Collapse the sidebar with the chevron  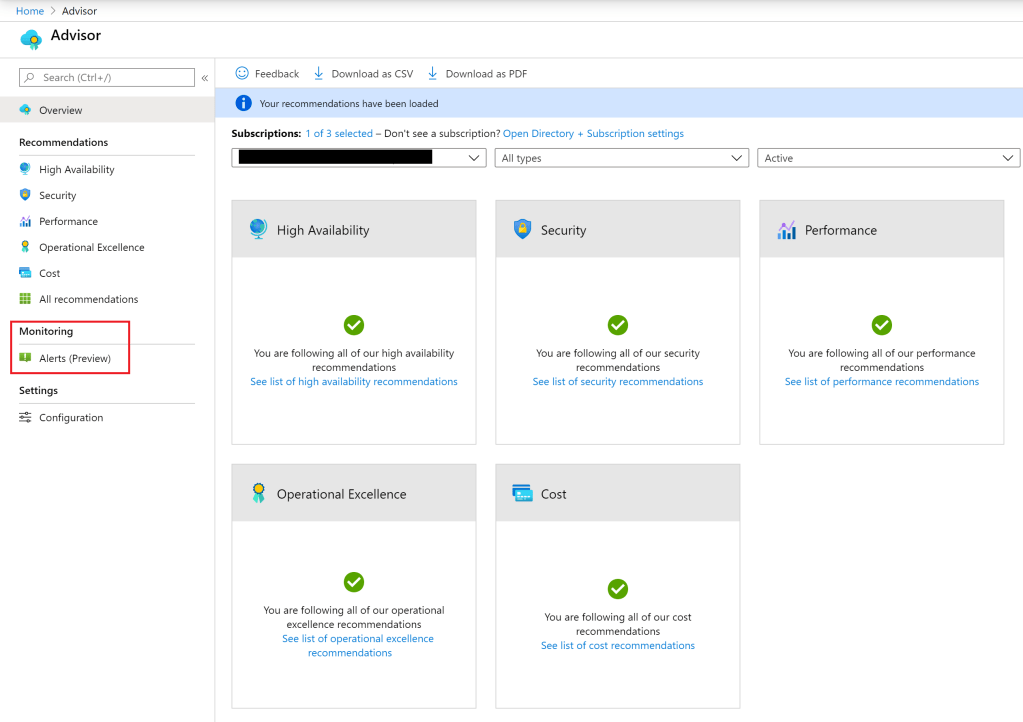pyautogui.click(x=205, y=78)
